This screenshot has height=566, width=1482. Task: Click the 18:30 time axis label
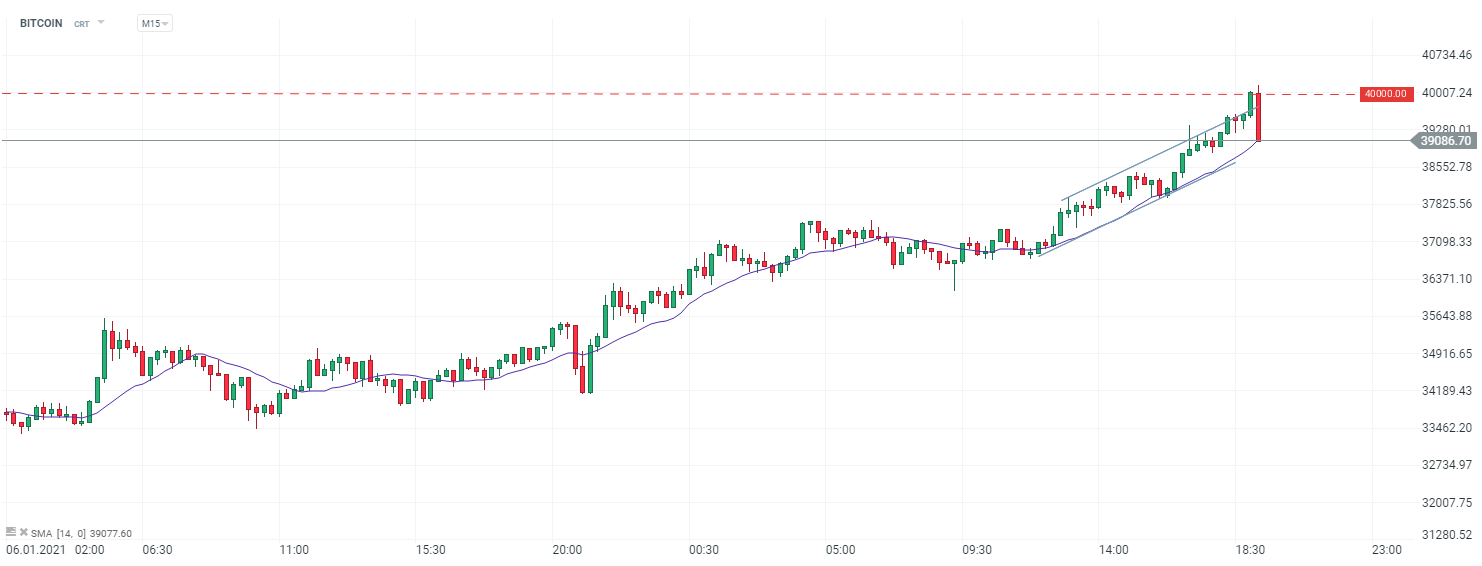point(1250,550)
